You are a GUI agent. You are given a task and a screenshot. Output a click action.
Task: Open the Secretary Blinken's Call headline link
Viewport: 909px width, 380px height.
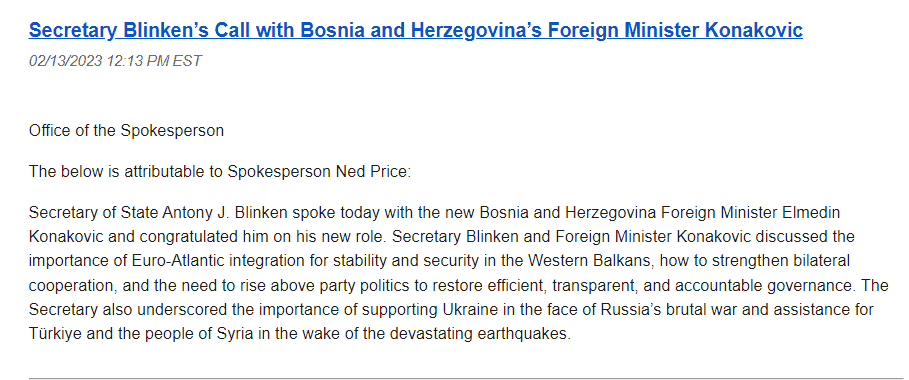[416, 30]
